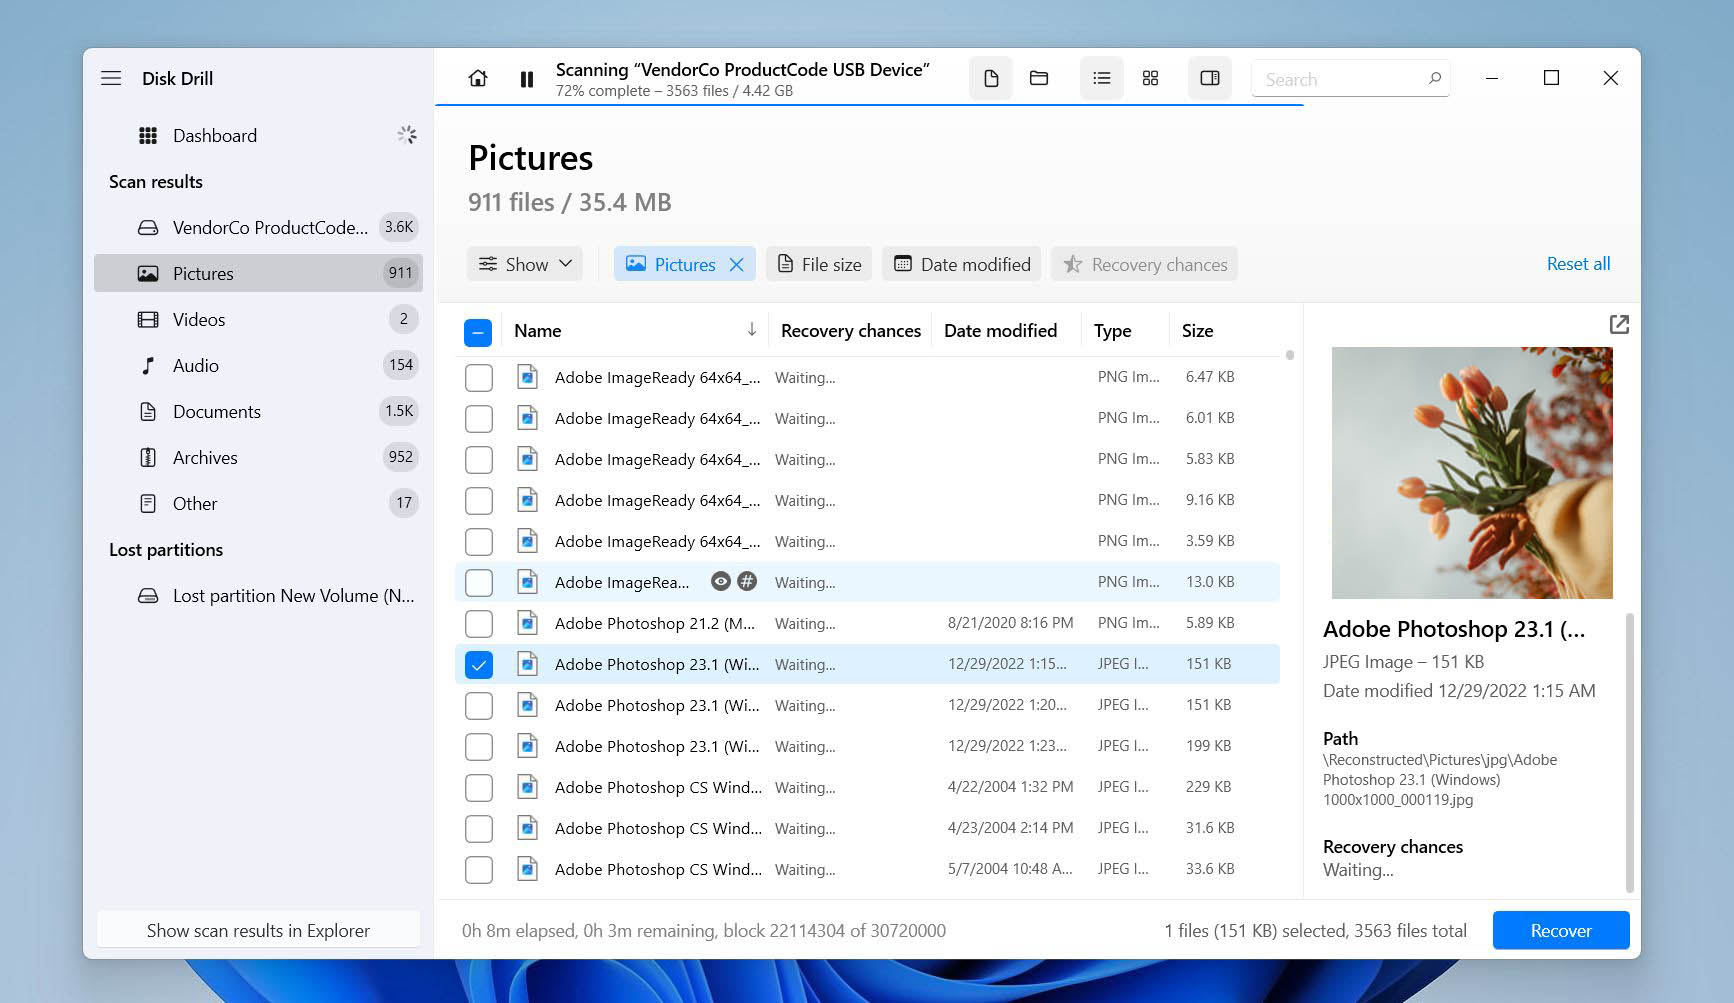Check the 9.16 KB Adobe ImageReady file

click(x=479, y=501)
